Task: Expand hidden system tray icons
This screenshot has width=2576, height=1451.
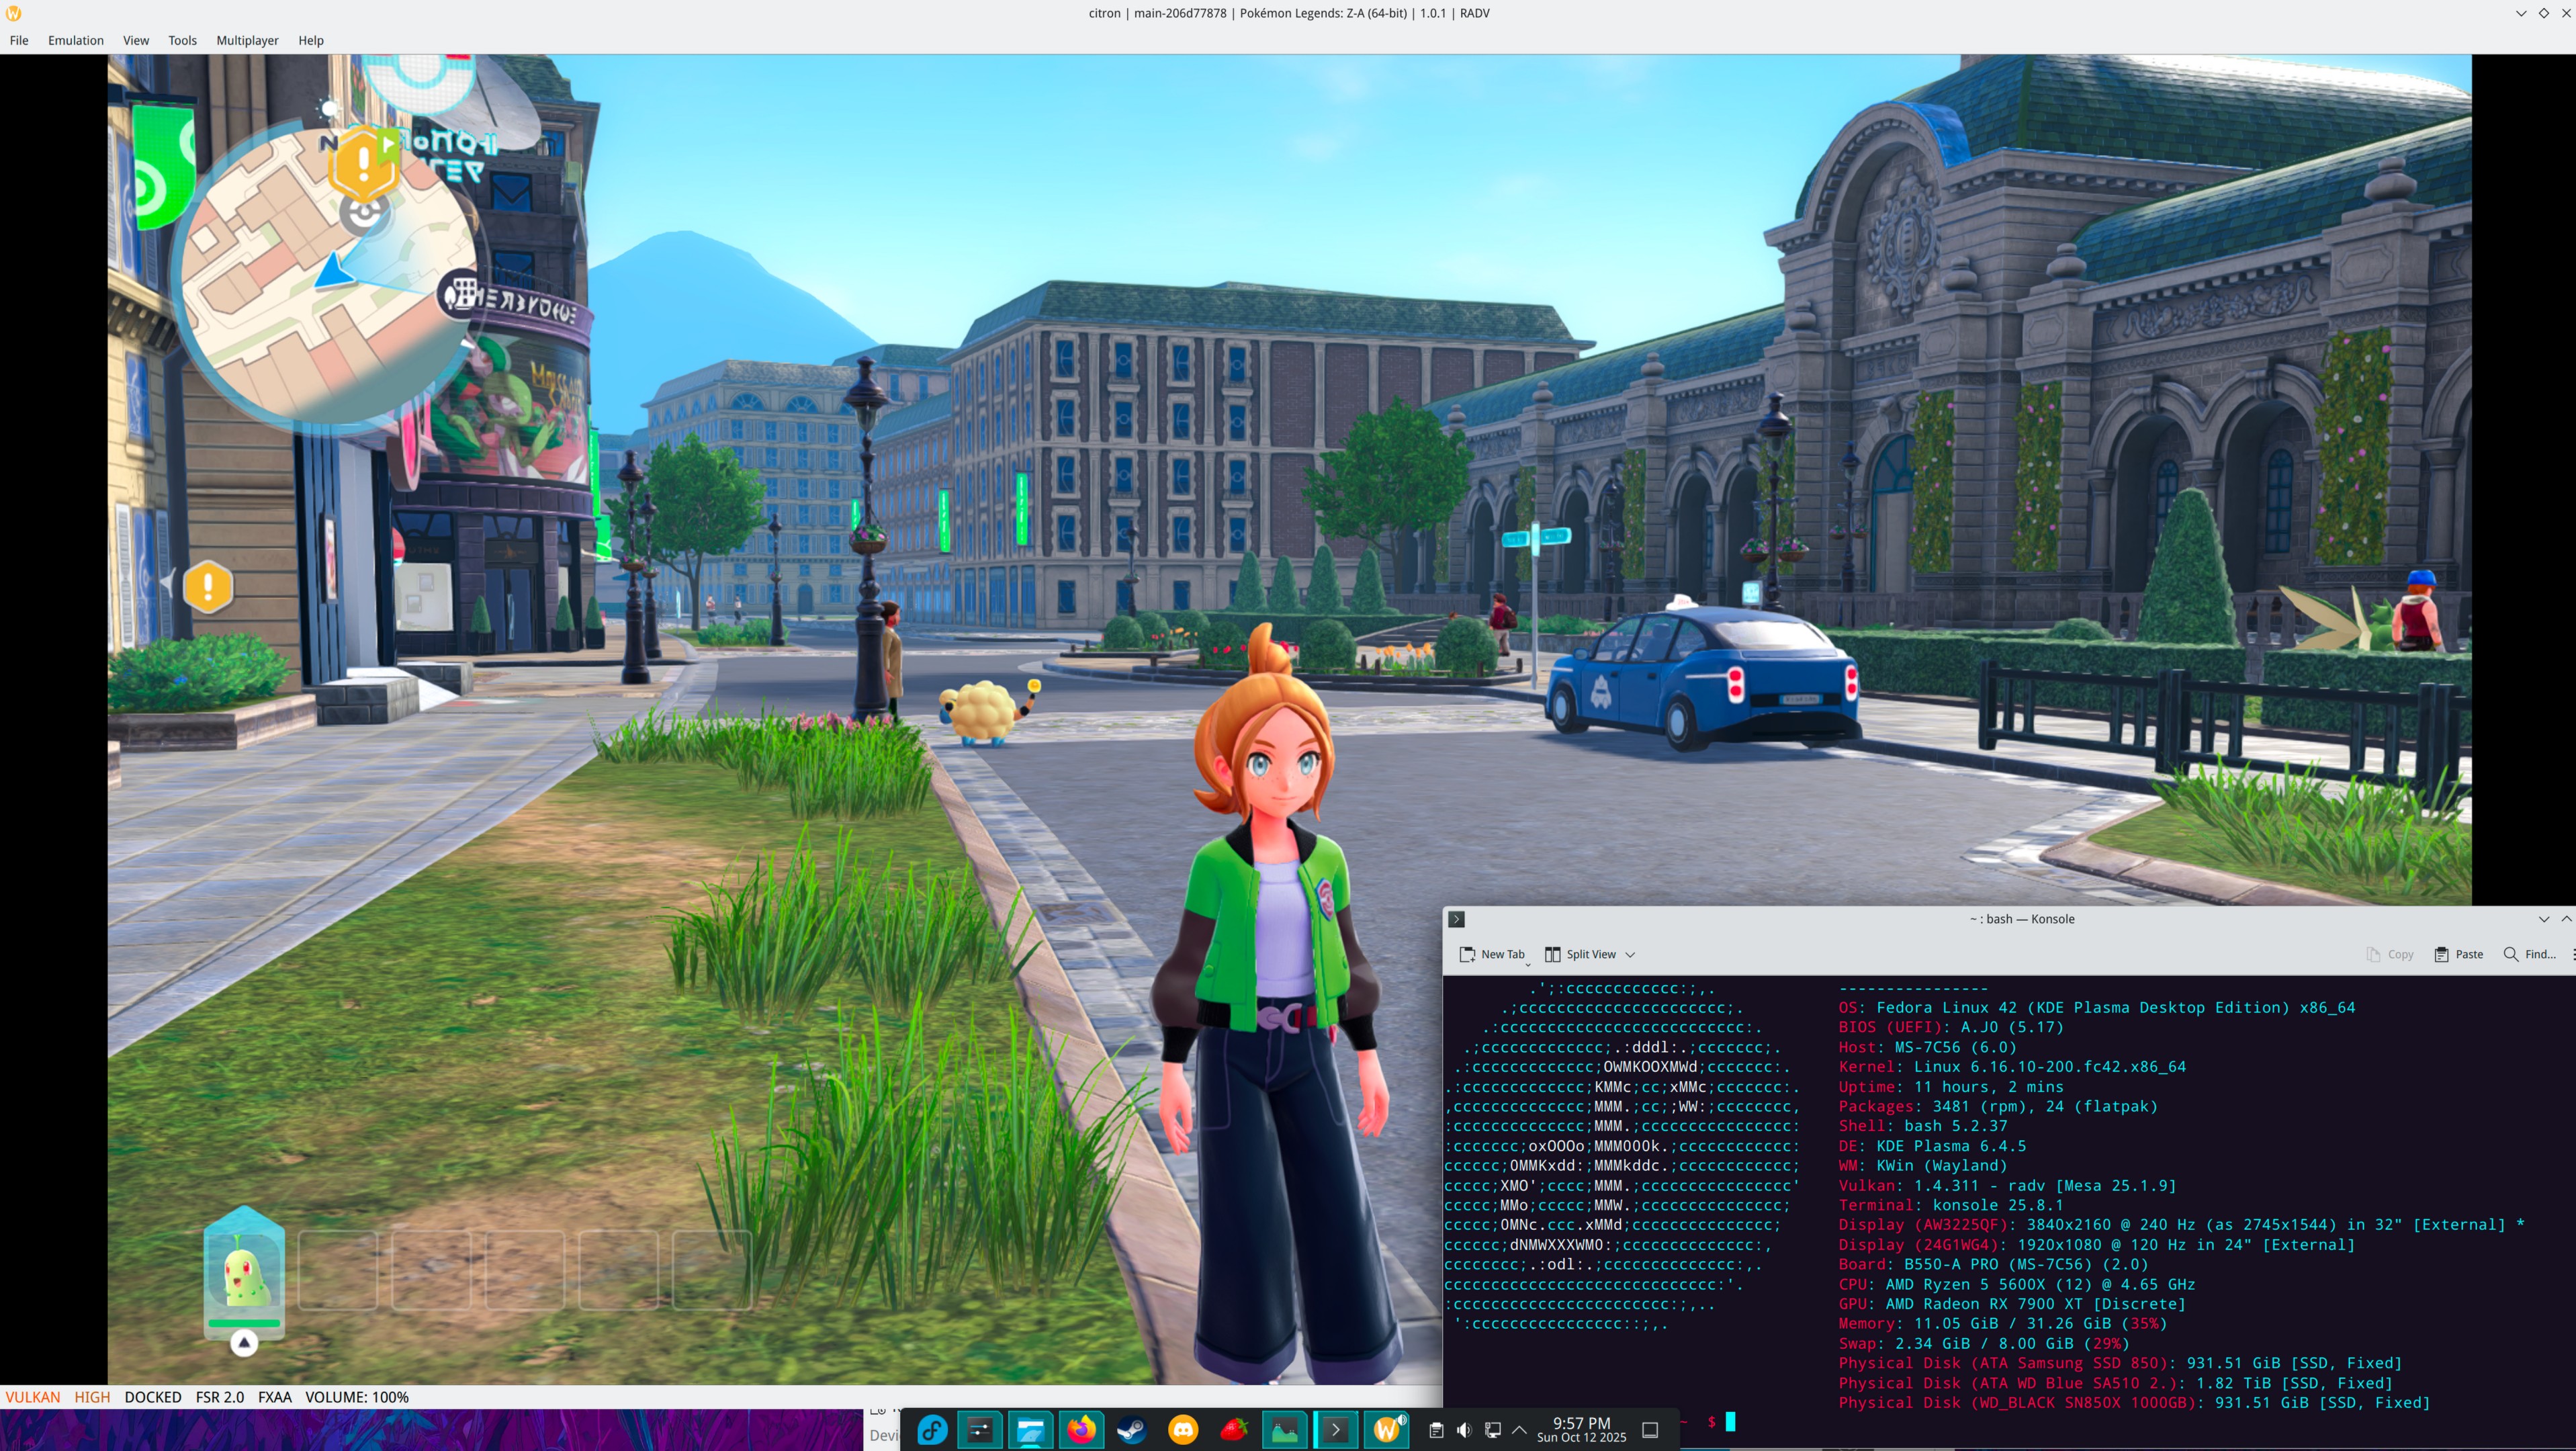Action: 1519,1430
